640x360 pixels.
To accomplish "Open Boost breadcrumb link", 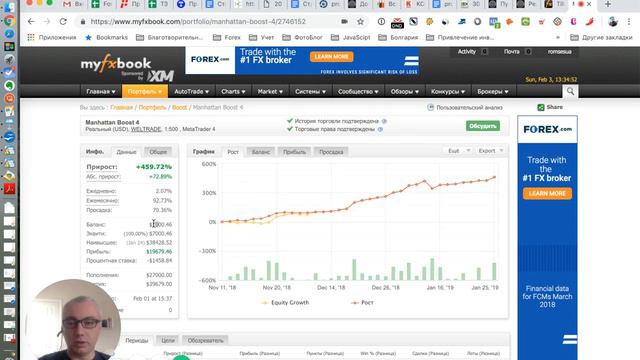I will point(179,107).
